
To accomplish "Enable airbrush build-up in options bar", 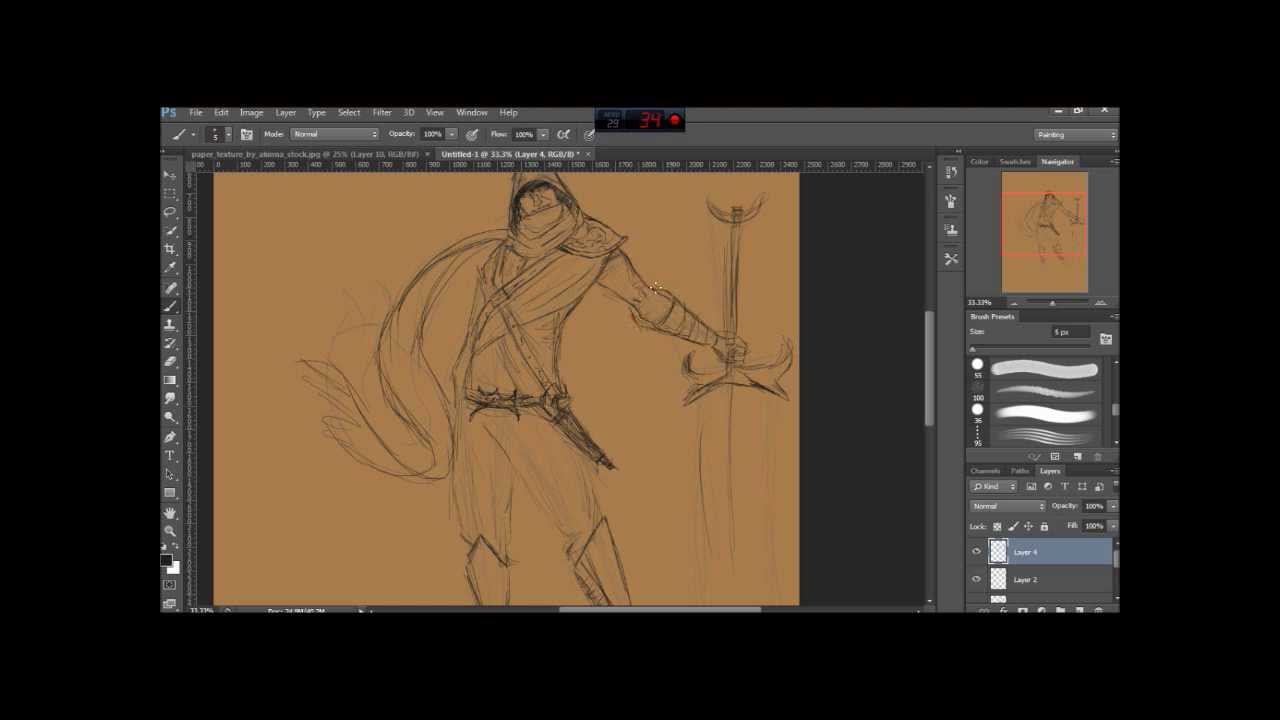I will click(x=565, y=134).
